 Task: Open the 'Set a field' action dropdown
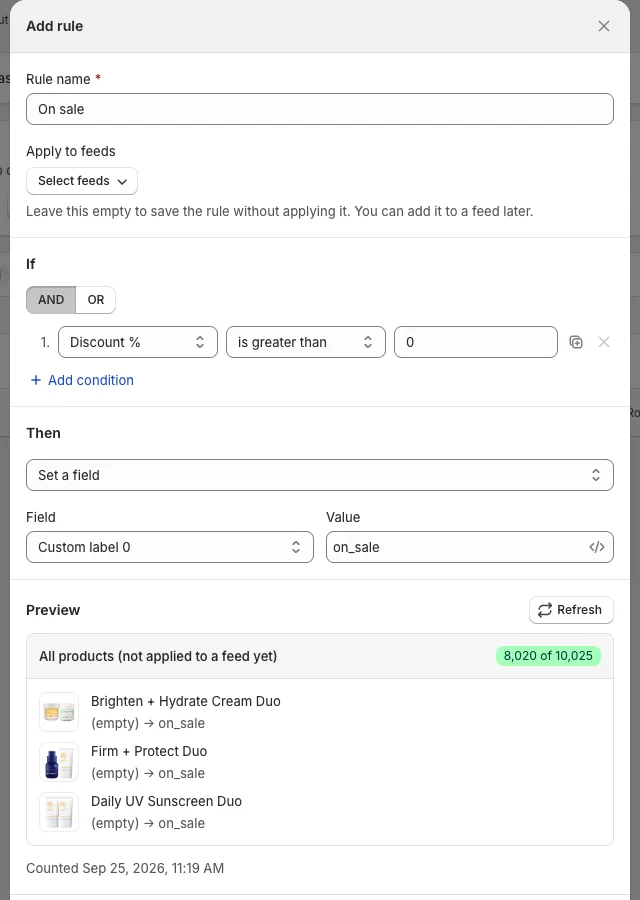(320, 475)
